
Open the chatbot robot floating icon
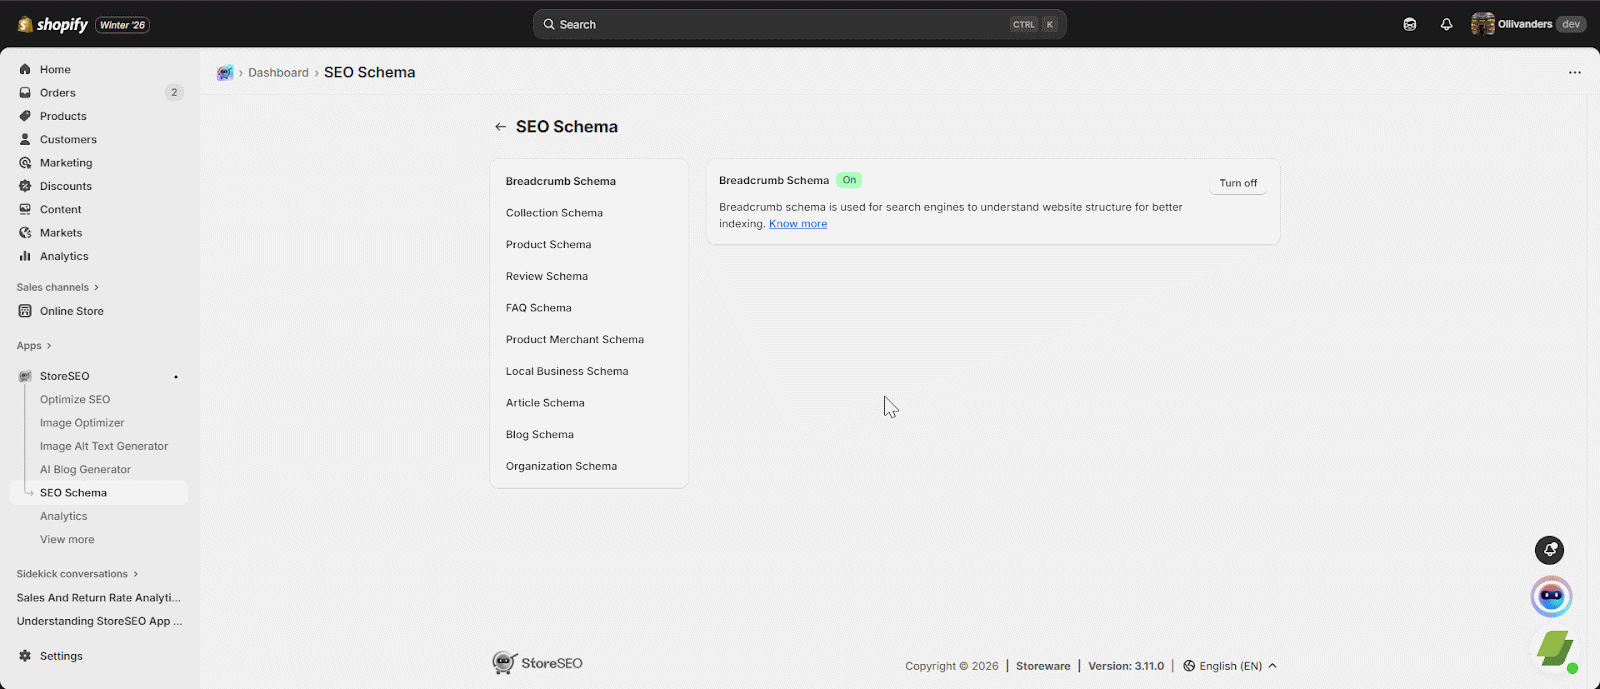click(1551, 597)
